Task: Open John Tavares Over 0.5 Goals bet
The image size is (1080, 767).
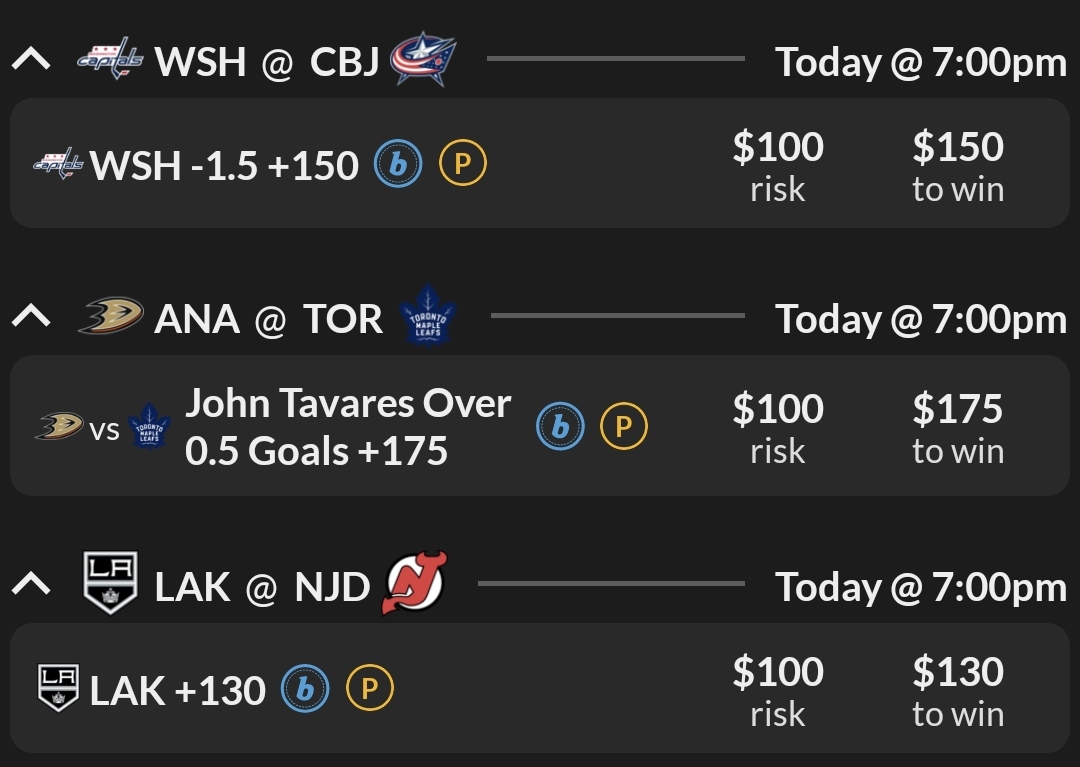Action: coord(347,427)
